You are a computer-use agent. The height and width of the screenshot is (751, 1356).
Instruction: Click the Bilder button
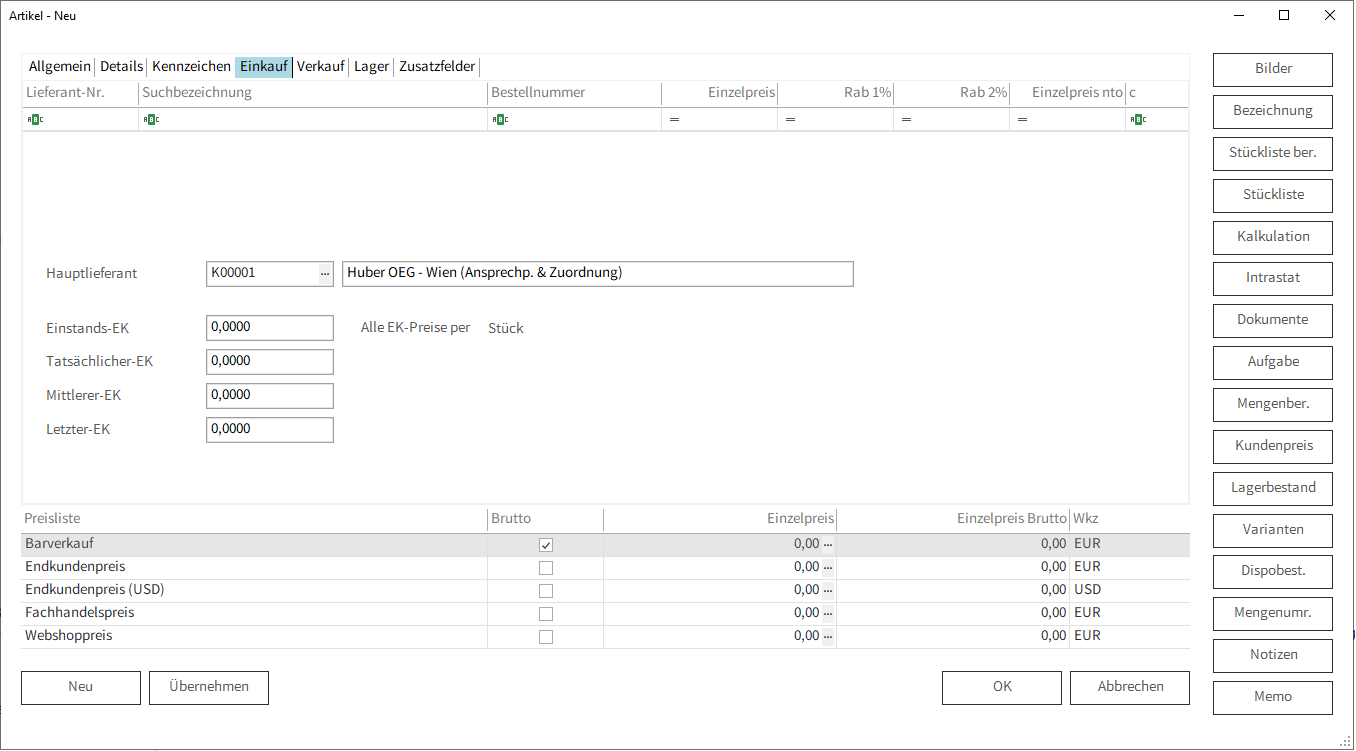point(1273,69)
